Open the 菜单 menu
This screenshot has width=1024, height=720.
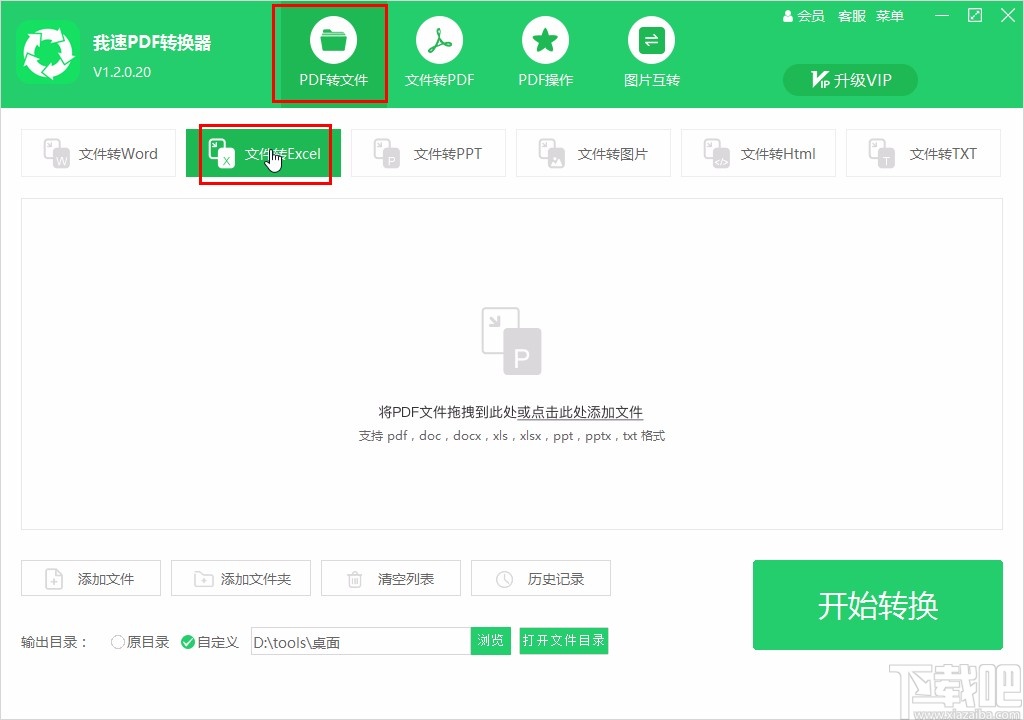click(889, 16)
